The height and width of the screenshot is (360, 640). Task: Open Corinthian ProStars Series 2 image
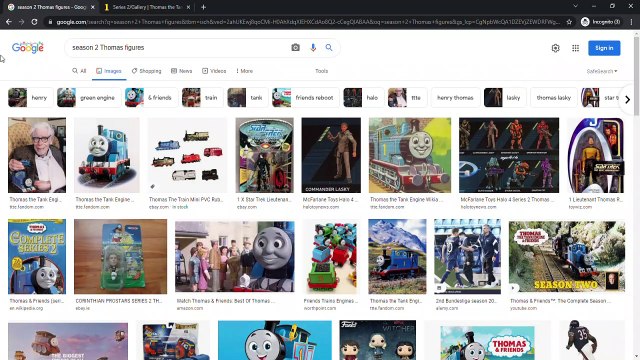[x=120, y=256]
